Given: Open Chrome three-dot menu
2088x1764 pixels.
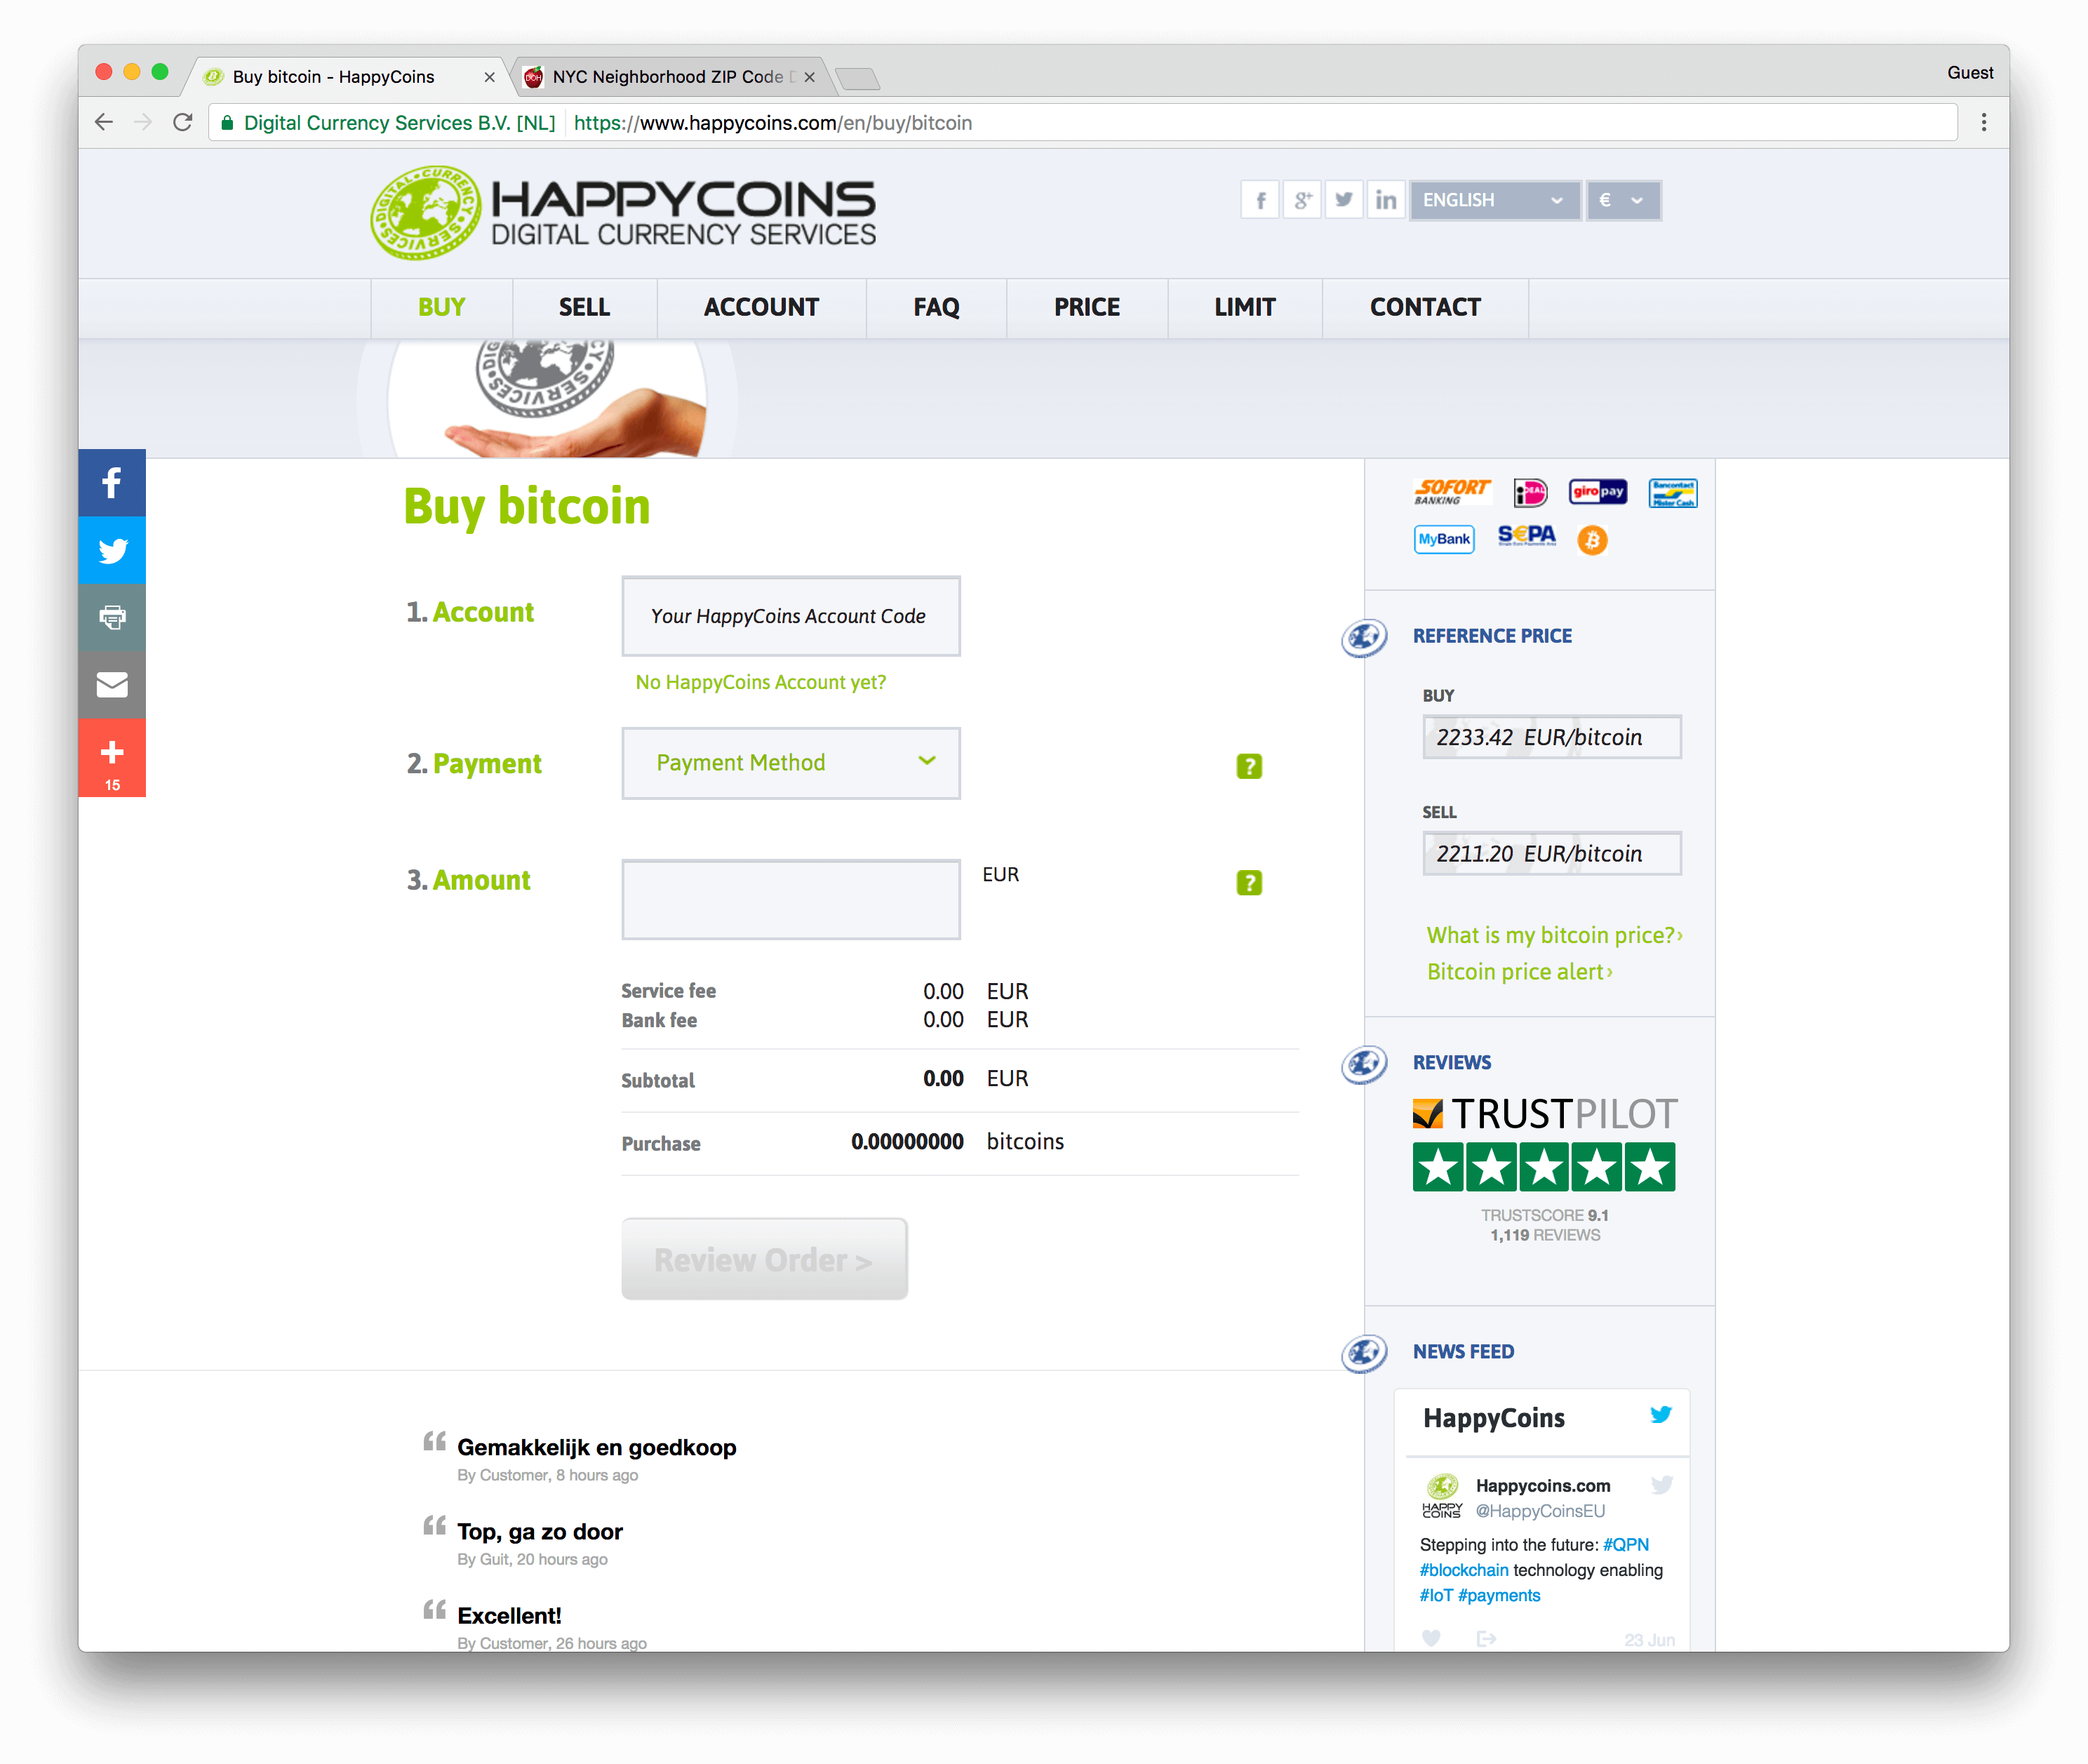Looking at the screenshot, I should (x=1984, y=122).
